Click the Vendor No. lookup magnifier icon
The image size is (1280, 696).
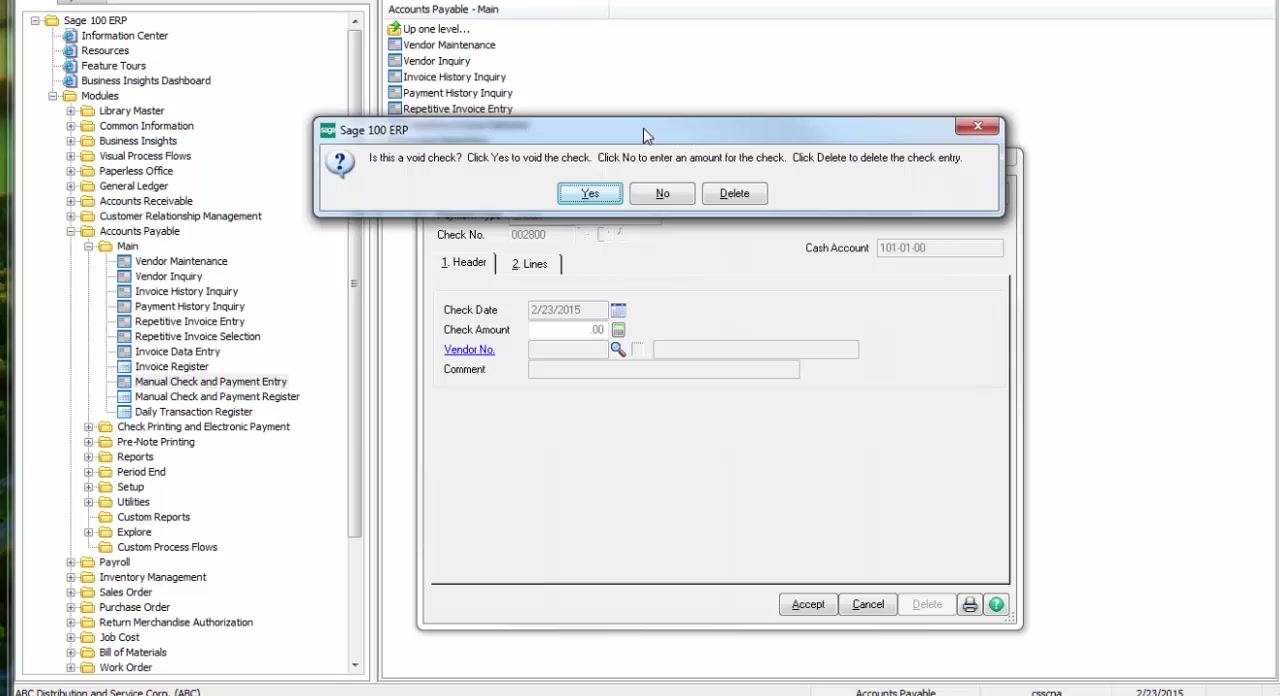pyautogui.click(x=618, y=350)
